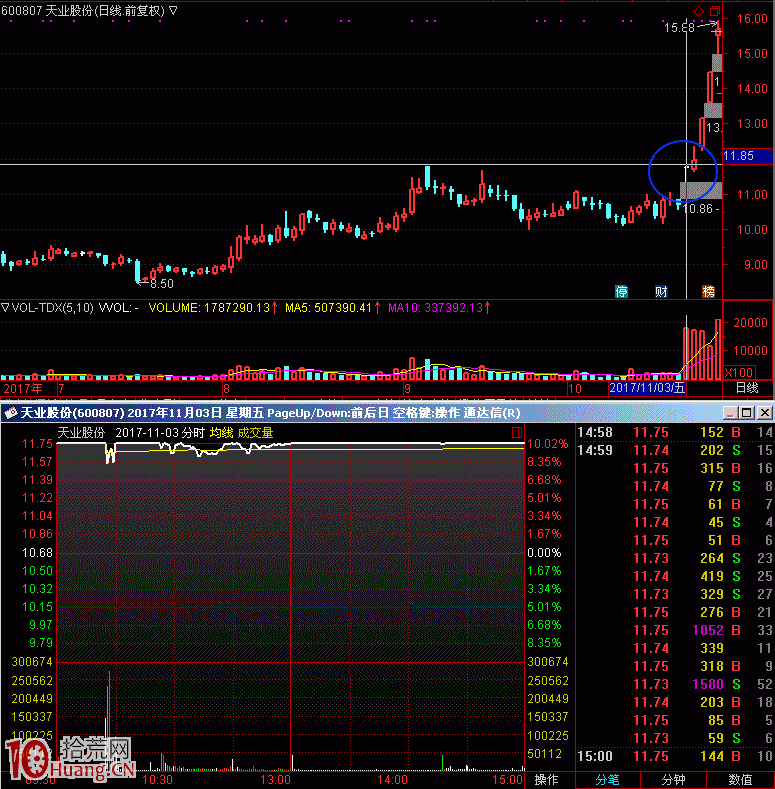This screenshot has height=789, width=775.
Task: Click the 2017年 label on the date axis
Action: tap(23, 388)
